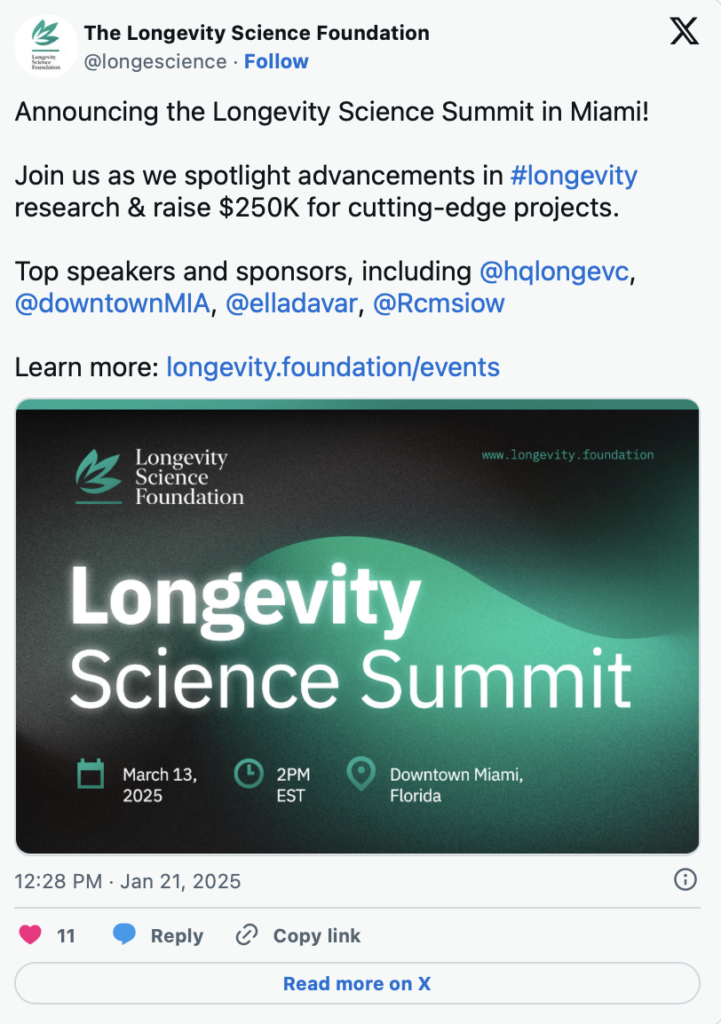Open the longevity.foundation/events link

pyautogui.click(x=333, y=367)
